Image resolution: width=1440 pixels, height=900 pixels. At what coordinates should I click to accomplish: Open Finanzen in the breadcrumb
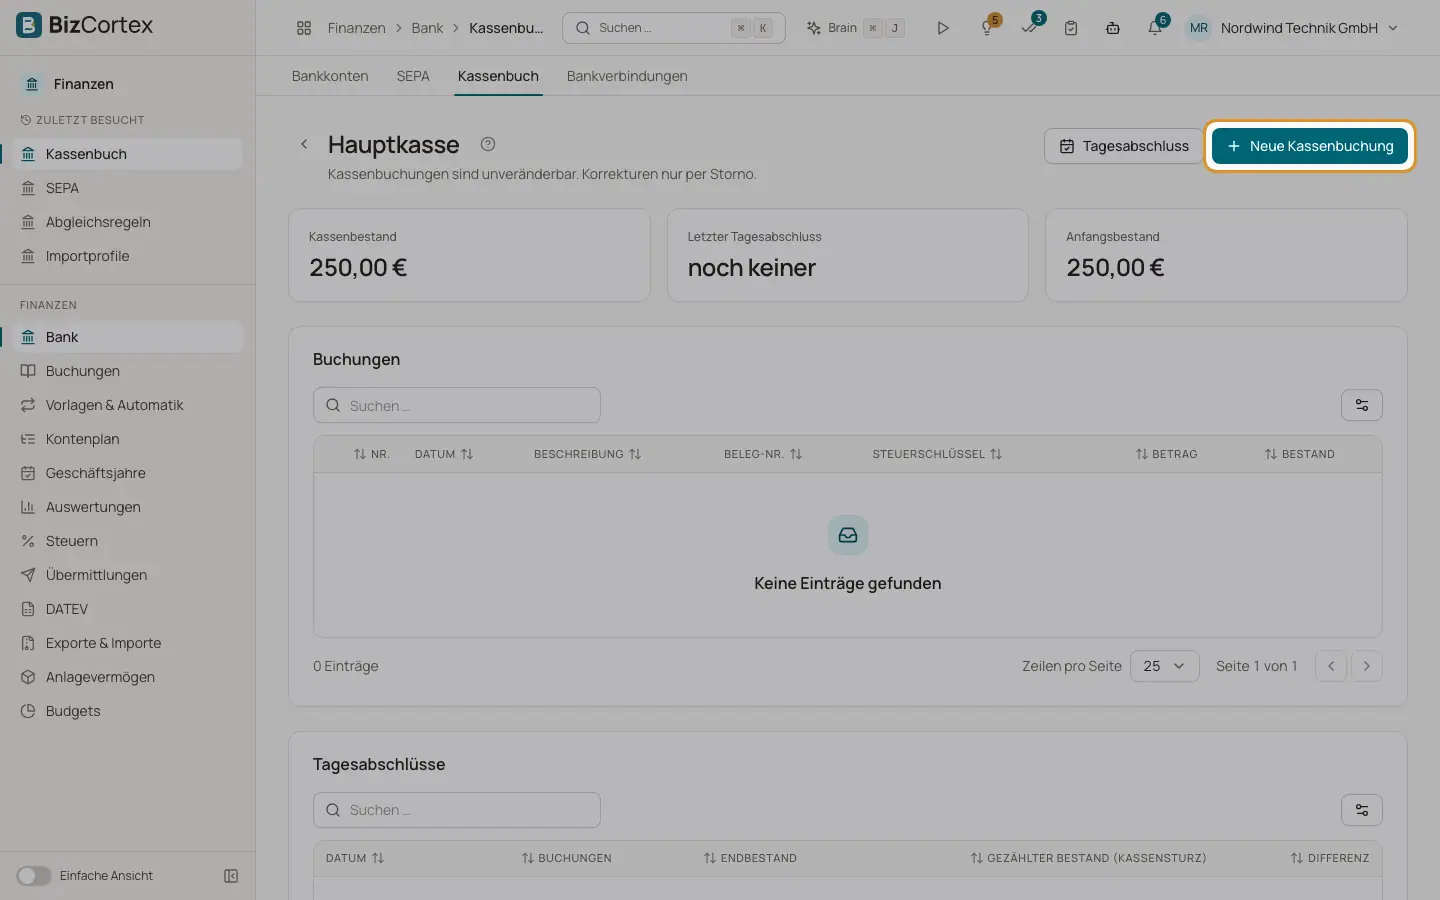[x=356, y=28]
